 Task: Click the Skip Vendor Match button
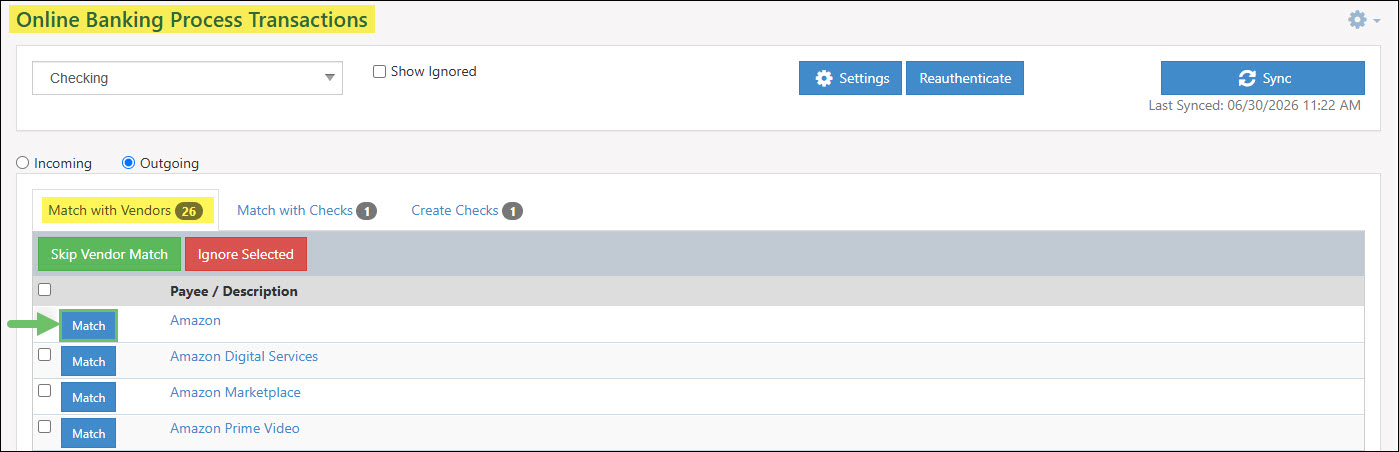click(x=109, y=254)
